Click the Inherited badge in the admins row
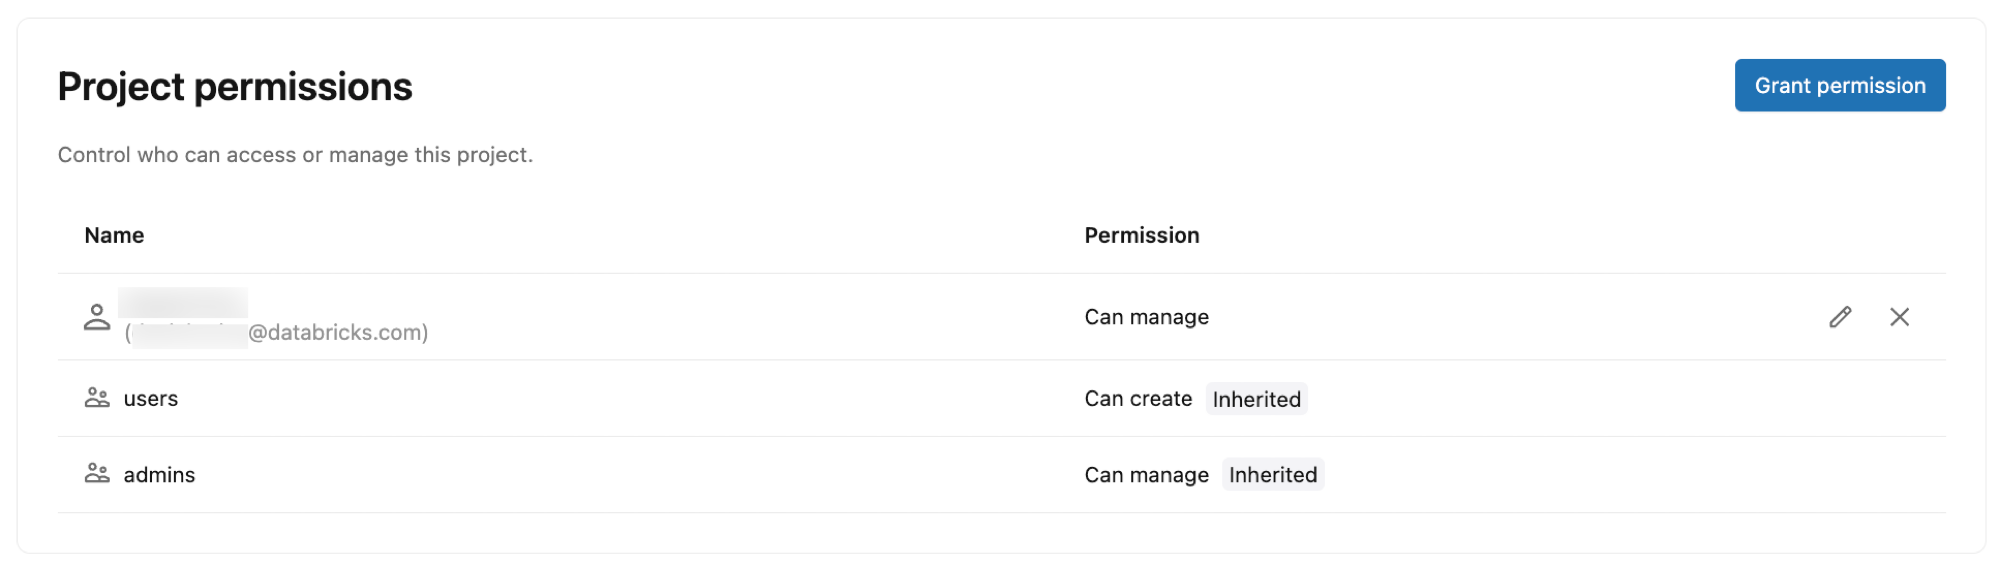The image size is (2000, 566). pos(1272,475)
